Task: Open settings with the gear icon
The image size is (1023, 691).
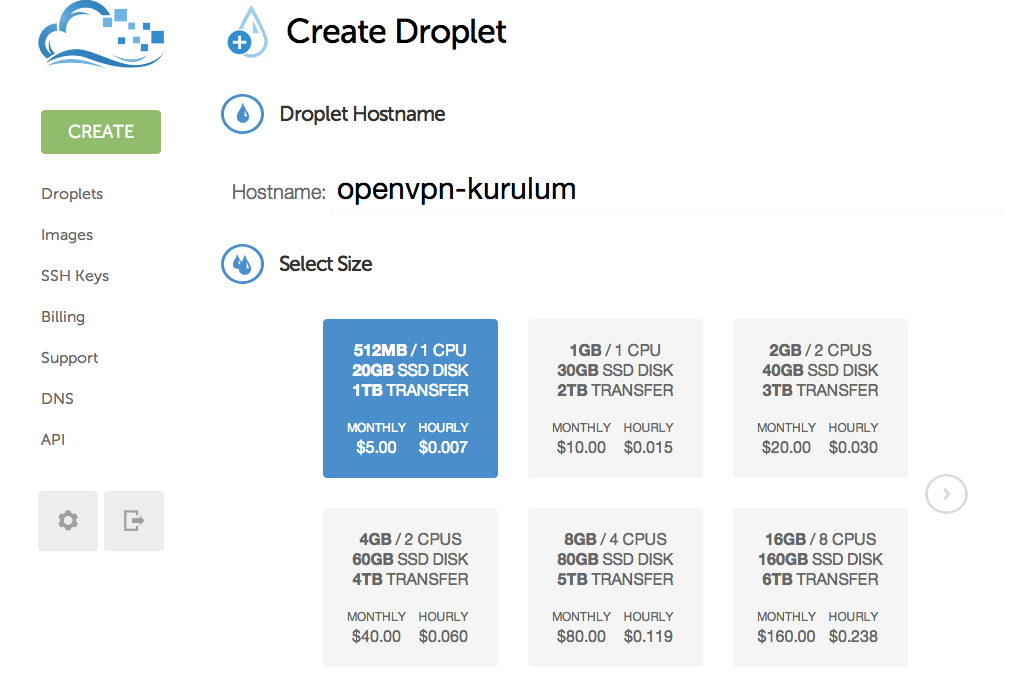Action: coord(68,521)
